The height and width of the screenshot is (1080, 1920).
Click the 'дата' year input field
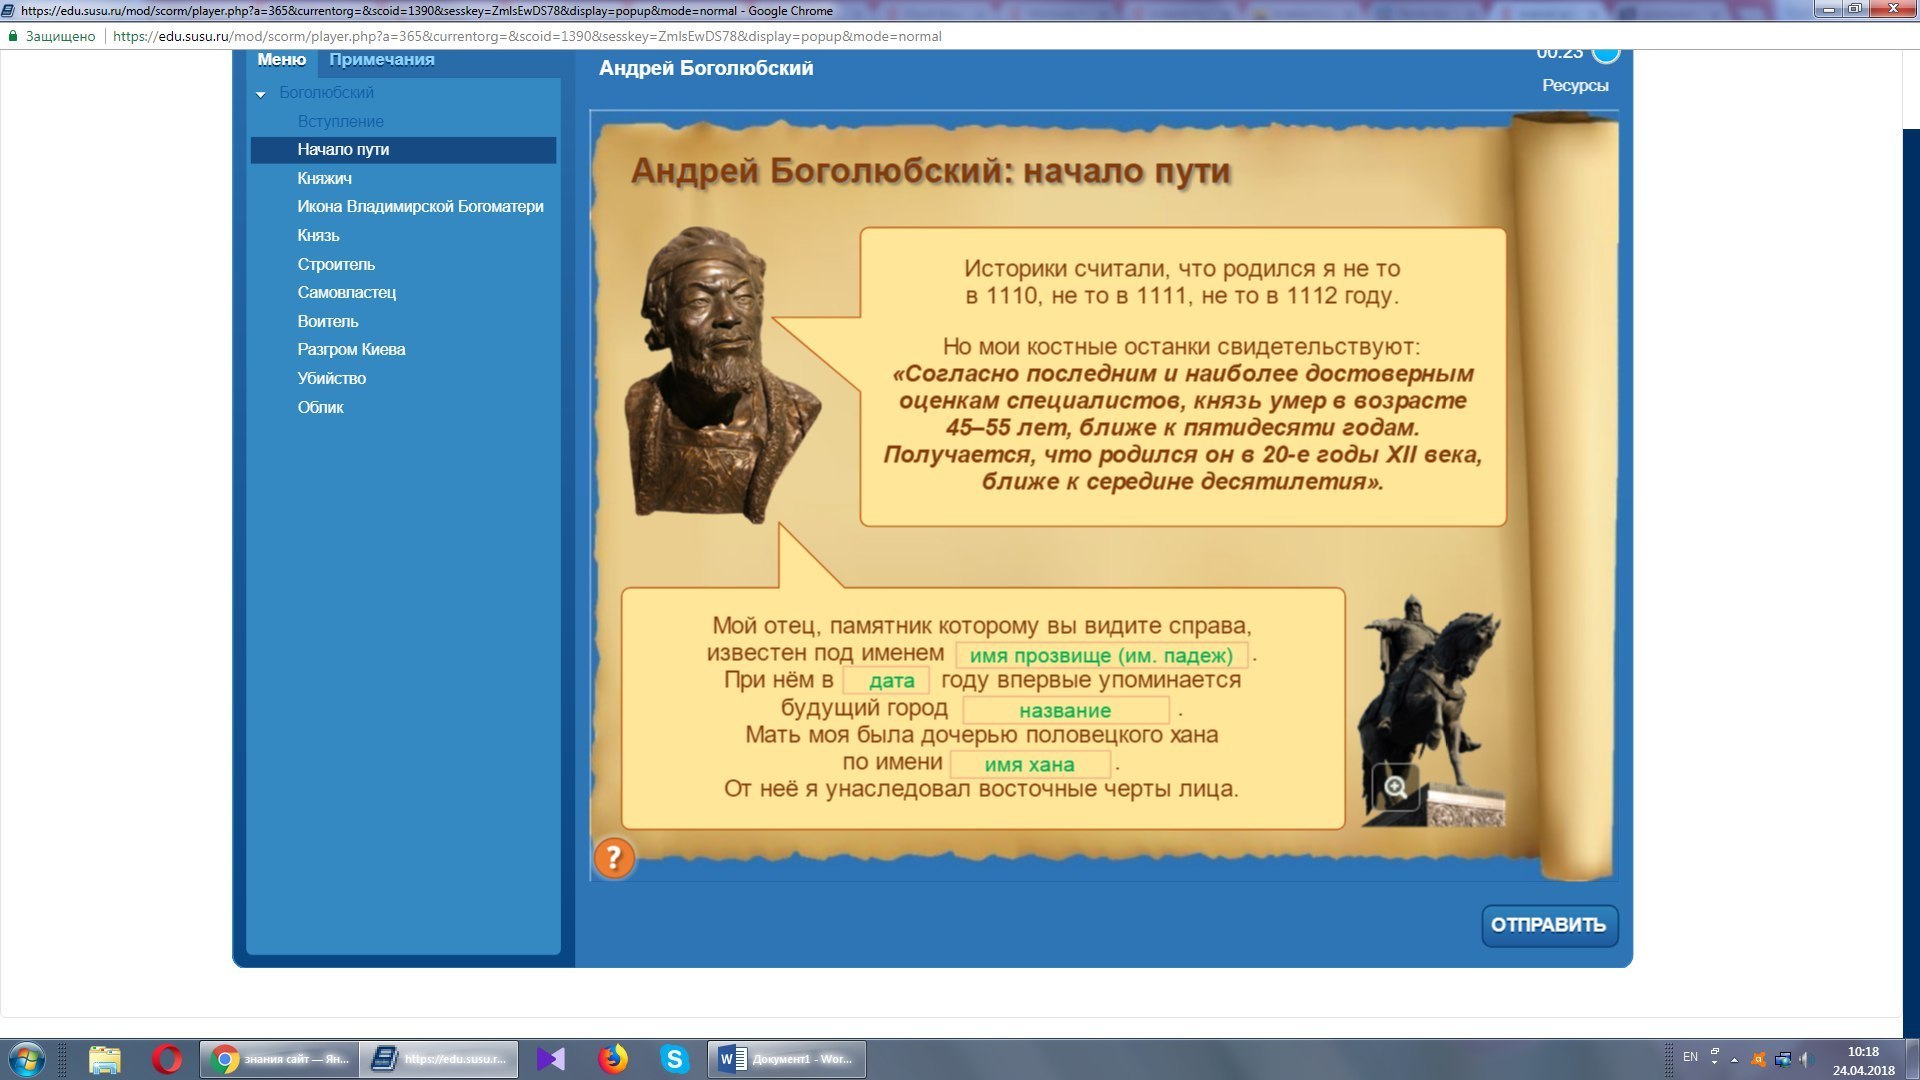click(x=887, y=681)
